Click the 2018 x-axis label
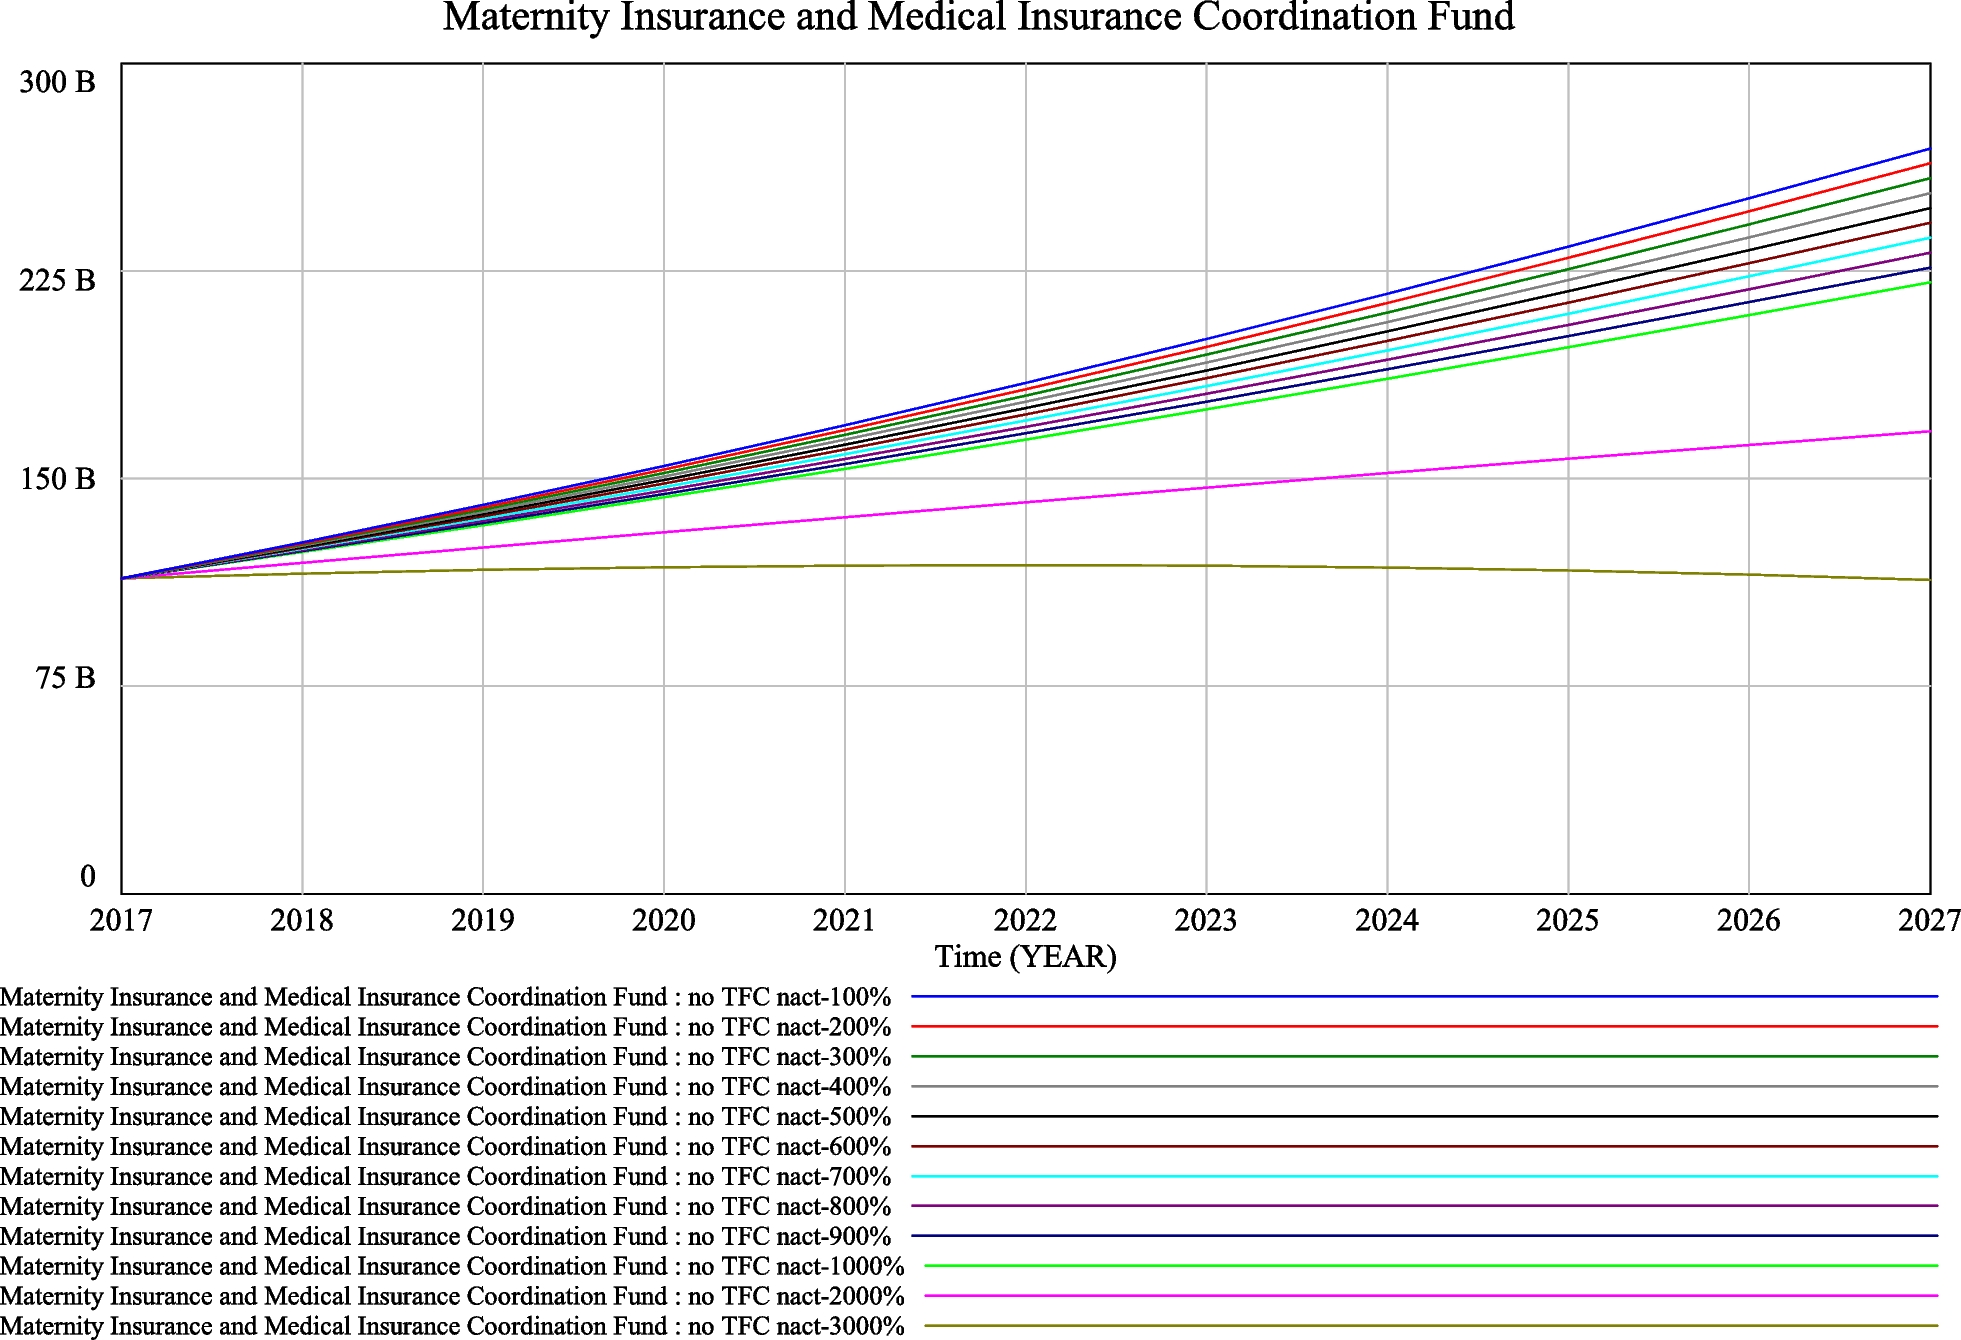Image resolution: width=1961 pixels, height=1340 pixels. point(302,920)
